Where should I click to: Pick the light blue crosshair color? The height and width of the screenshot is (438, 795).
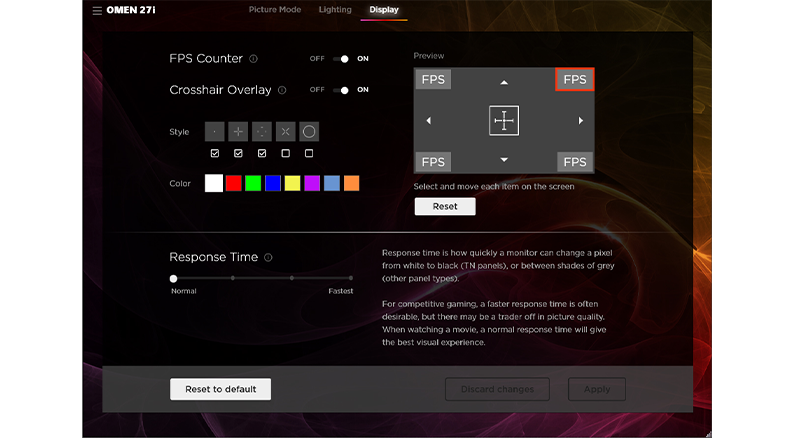[x=332, y=183]
